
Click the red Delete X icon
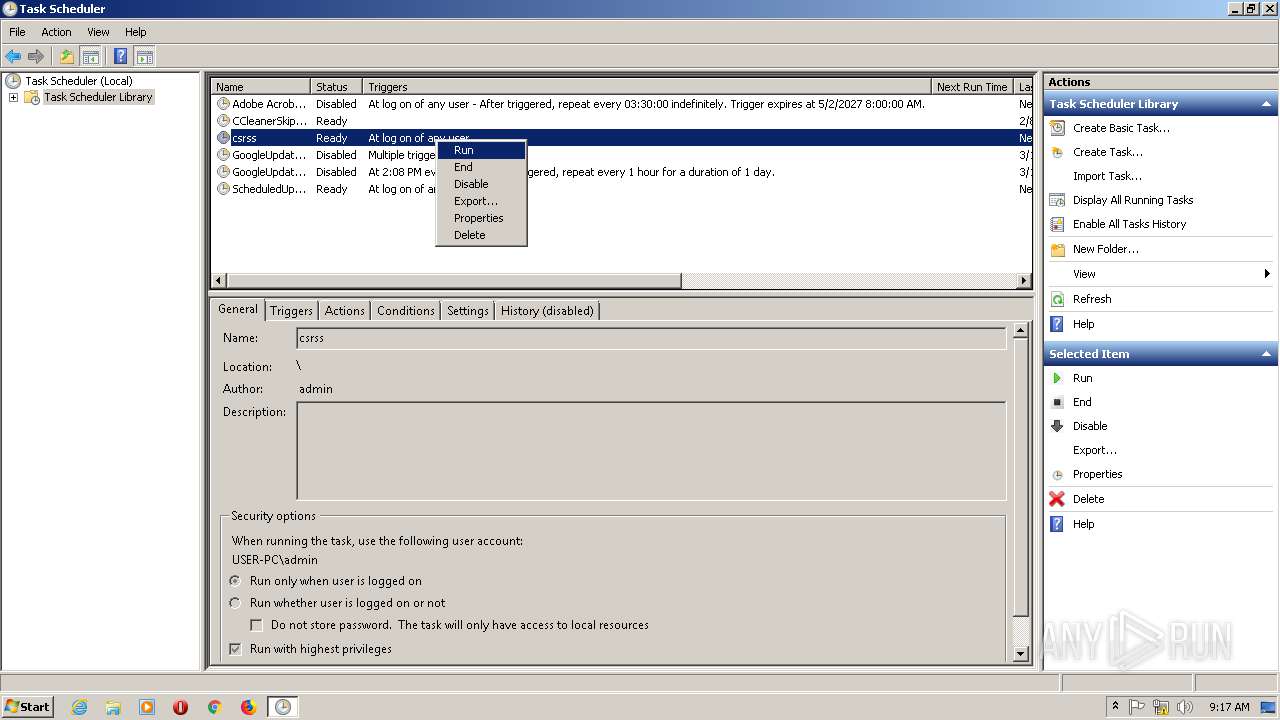coord(1057,499)
